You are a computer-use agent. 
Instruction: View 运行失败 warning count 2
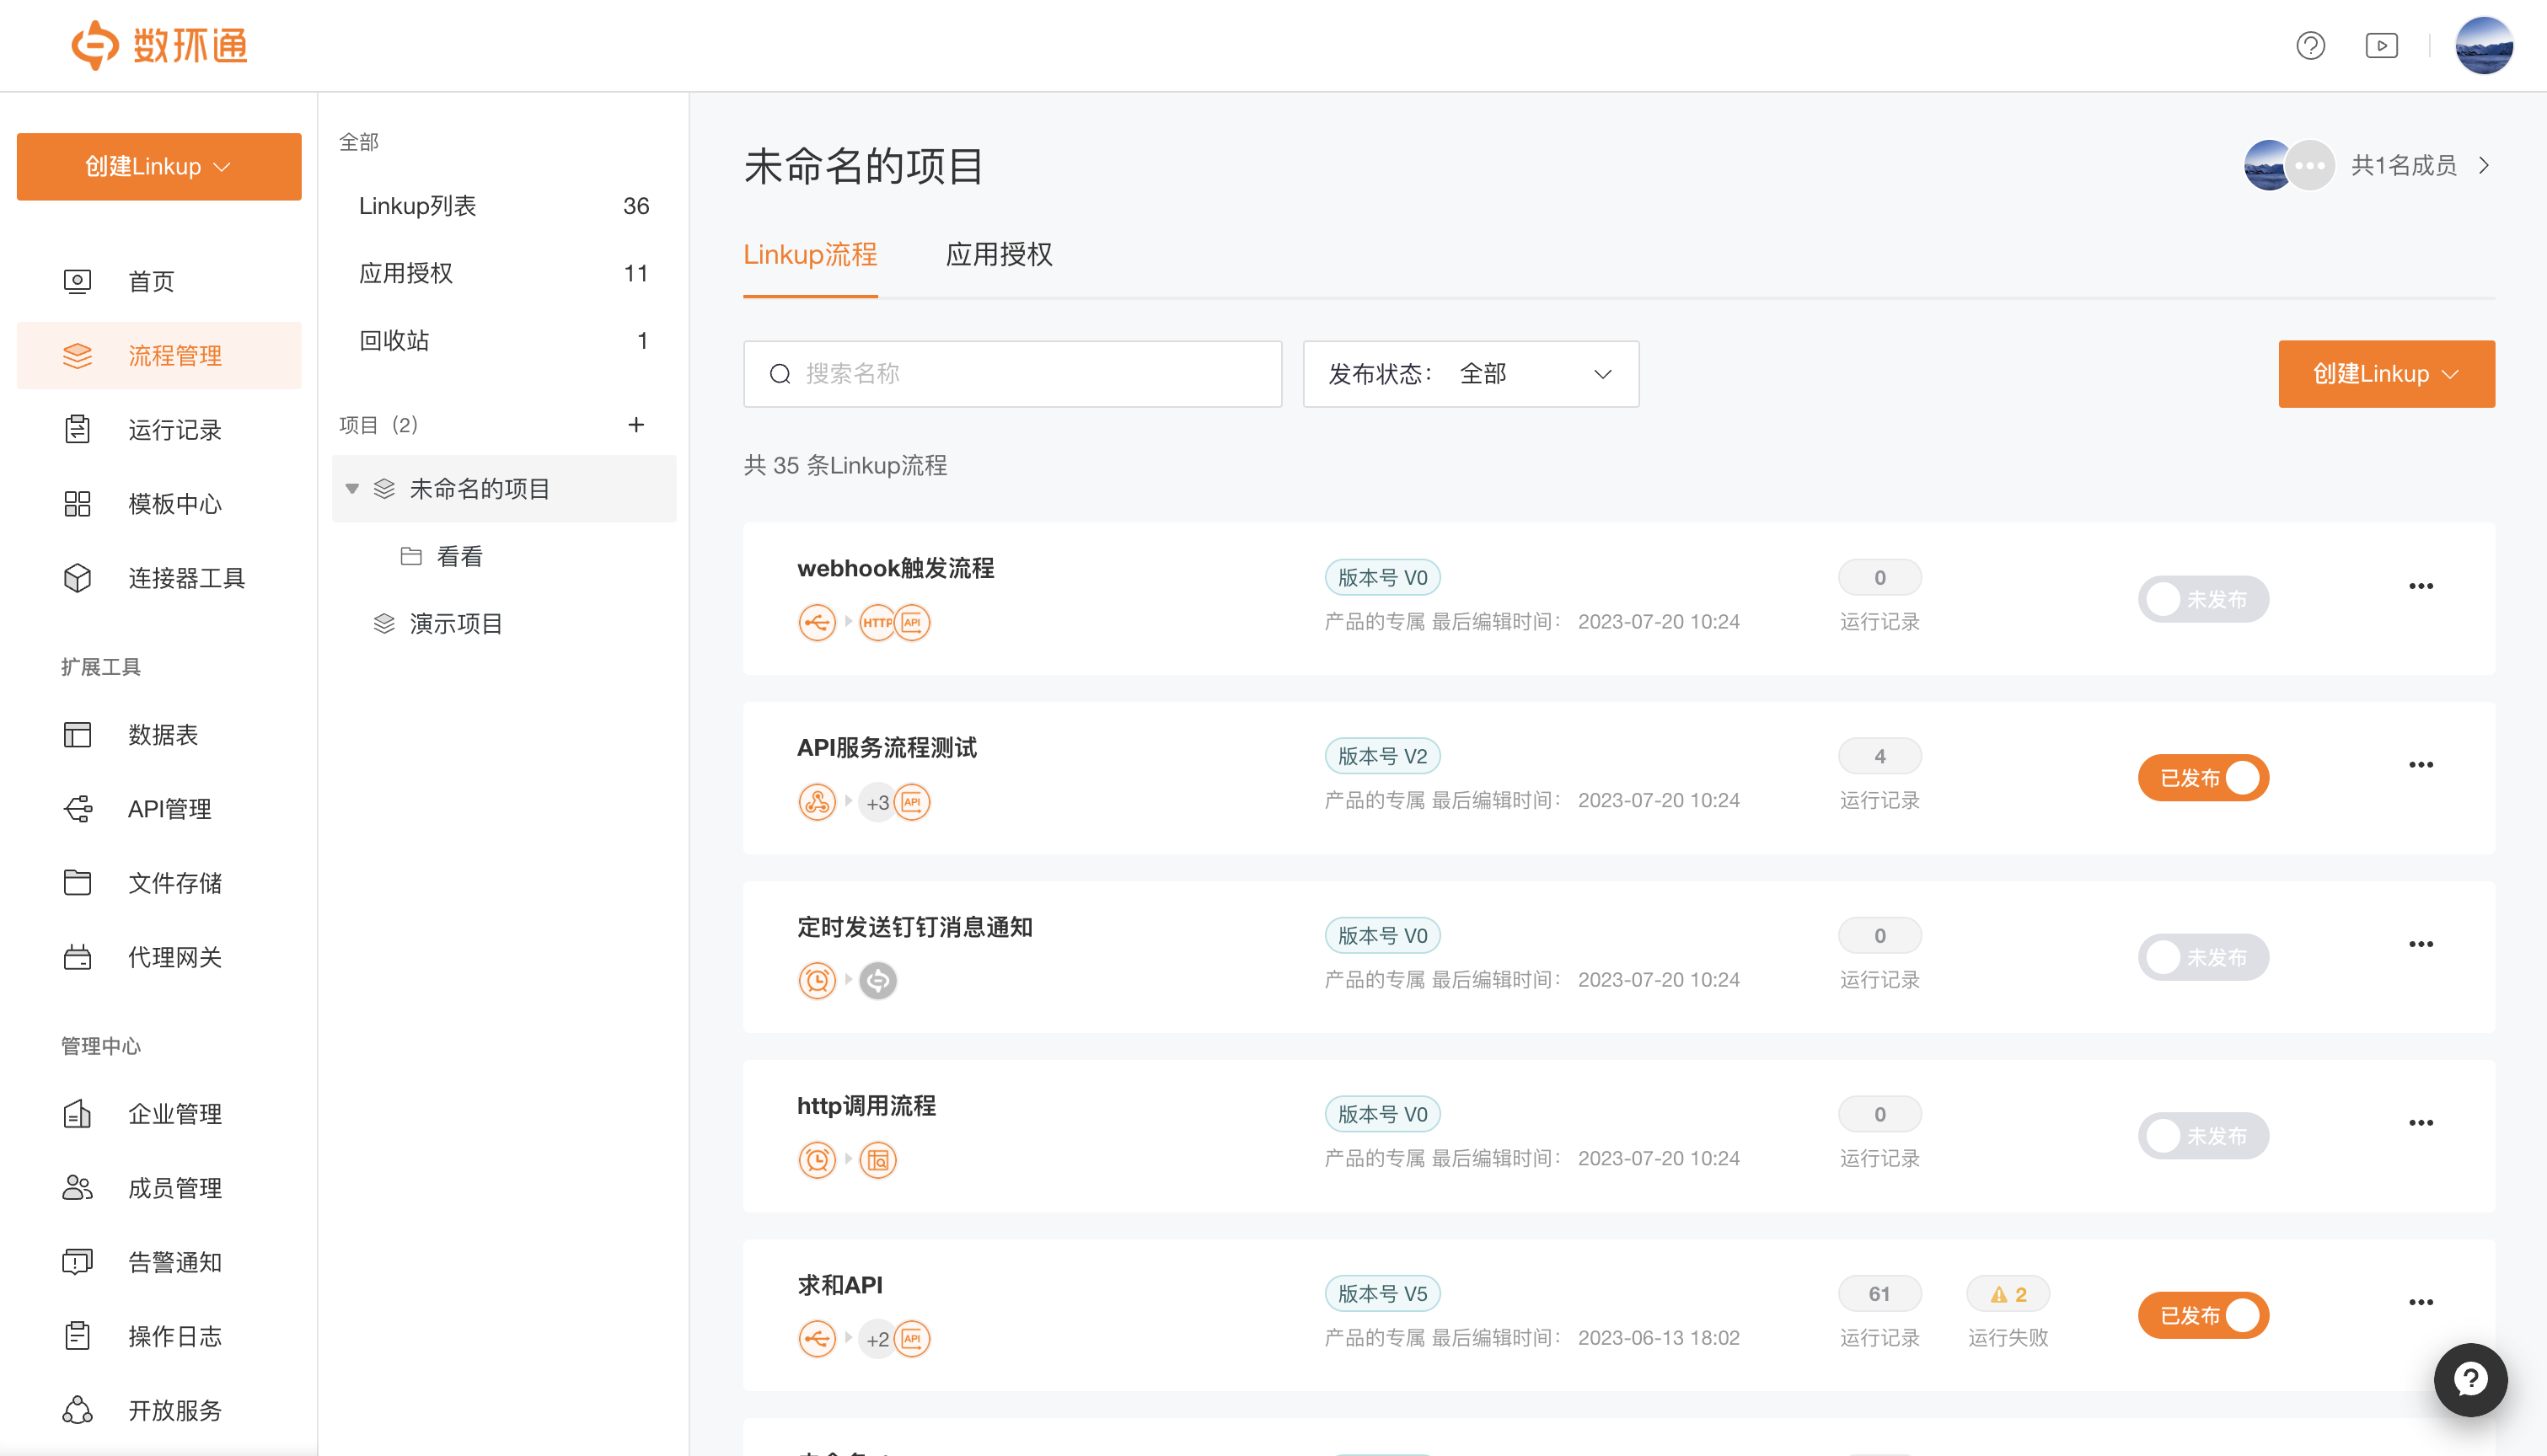(2007, 1293)
